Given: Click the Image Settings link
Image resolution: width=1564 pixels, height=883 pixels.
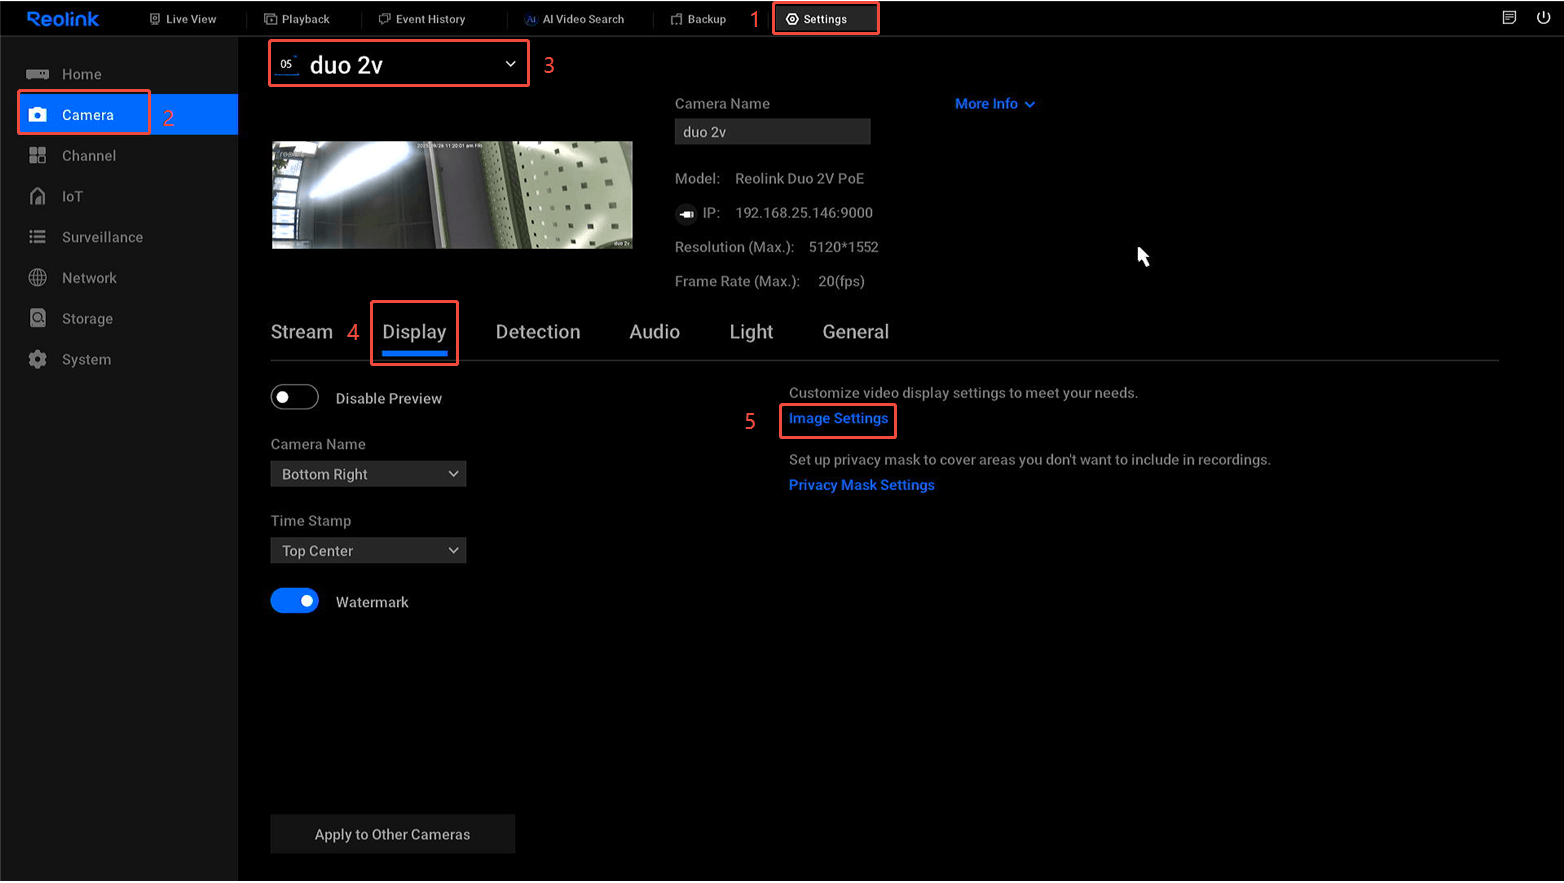Looking at the screenshot, I should pyautogui.click(x=838, y=419).
